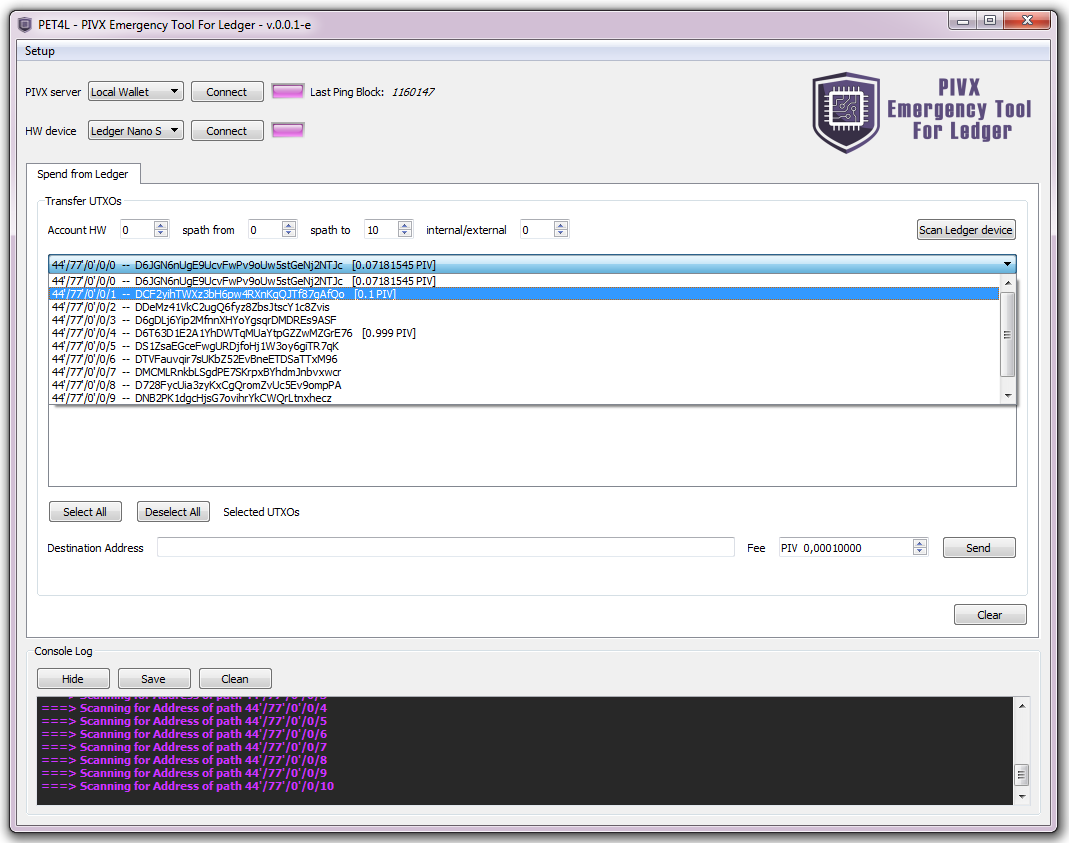Click the Clear button
This screenshot has height=843, width=1069.
[989, 614]
